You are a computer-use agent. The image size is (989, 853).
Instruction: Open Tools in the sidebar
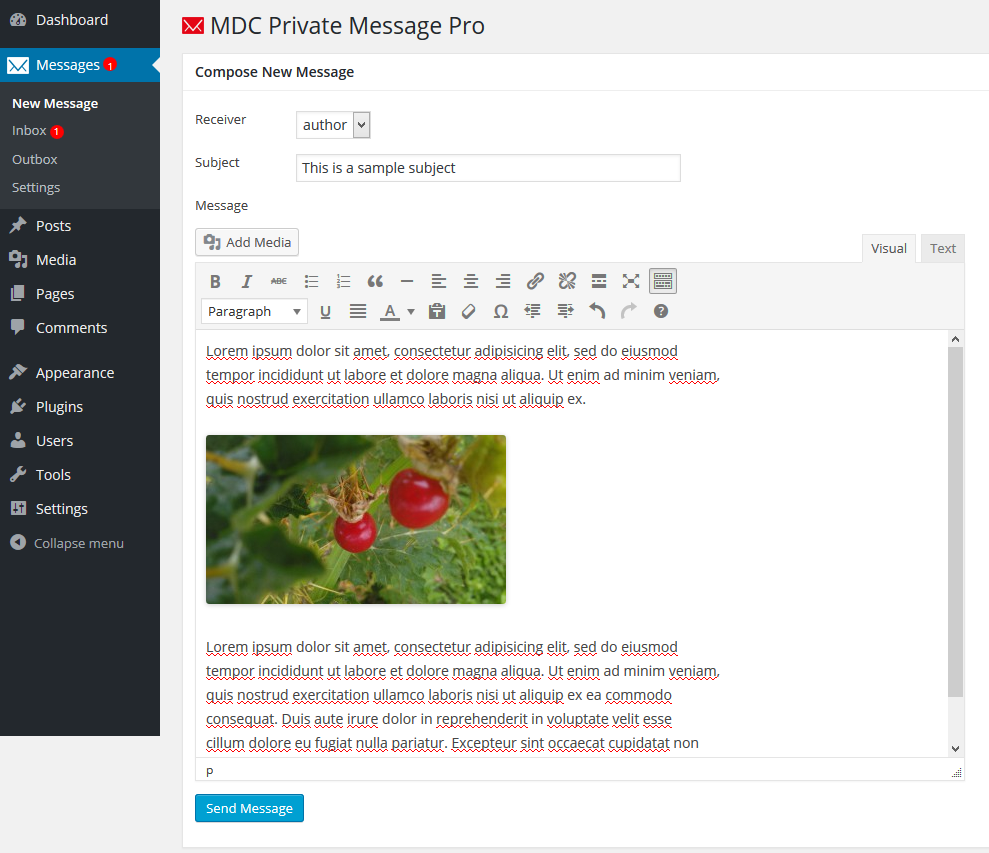coord(79,475)
